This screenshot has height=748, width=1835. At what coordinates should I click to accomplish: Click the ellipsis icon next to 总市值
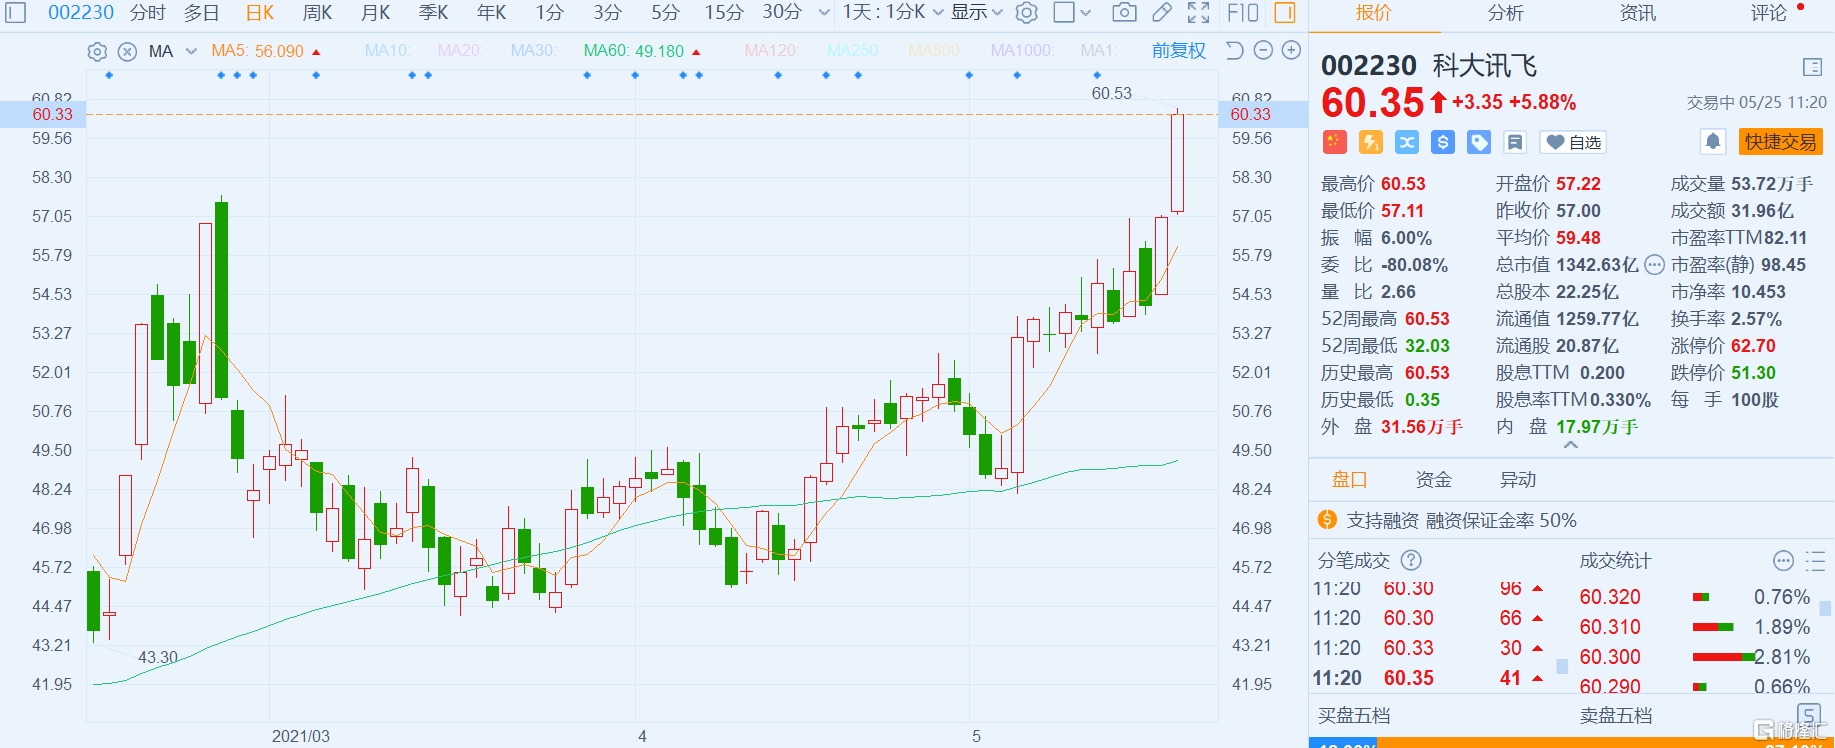tap(1654, 265)
